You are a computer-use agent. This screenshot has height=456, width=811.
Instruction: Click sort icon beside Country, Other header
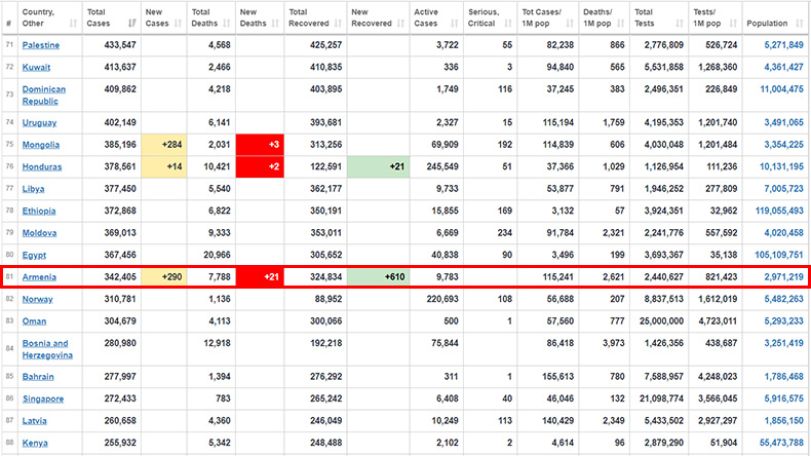[73, 23]
